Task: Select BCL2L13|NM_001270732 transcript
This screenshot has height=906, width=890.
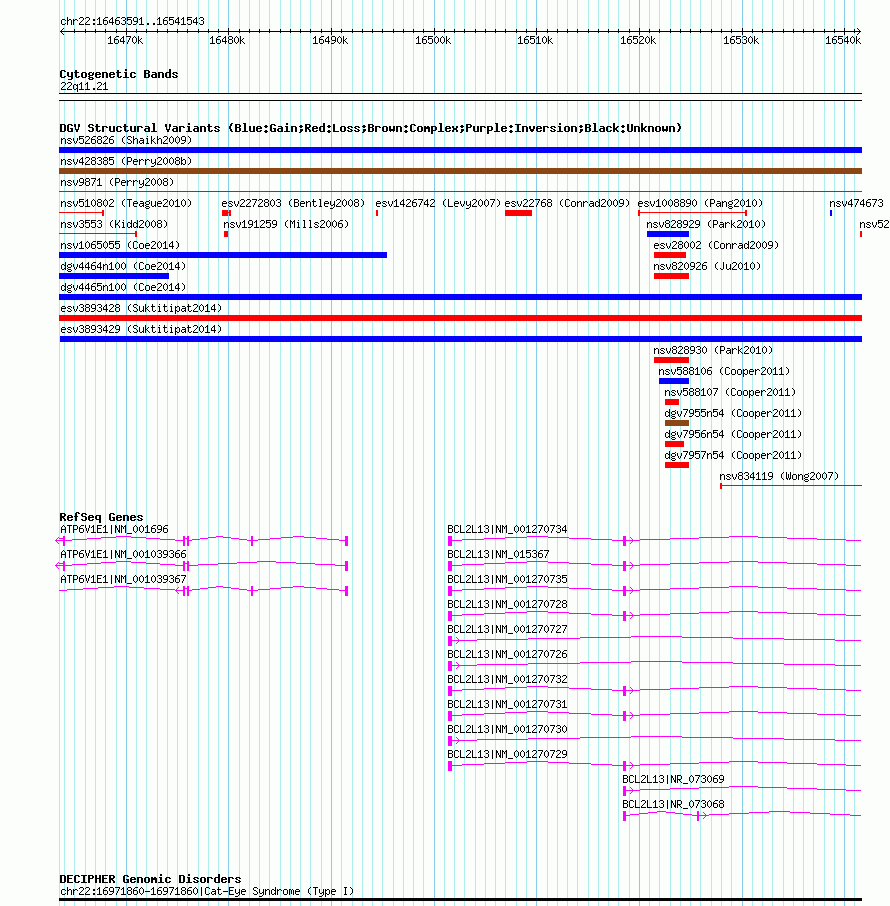Action: click(x=507, y=679)
